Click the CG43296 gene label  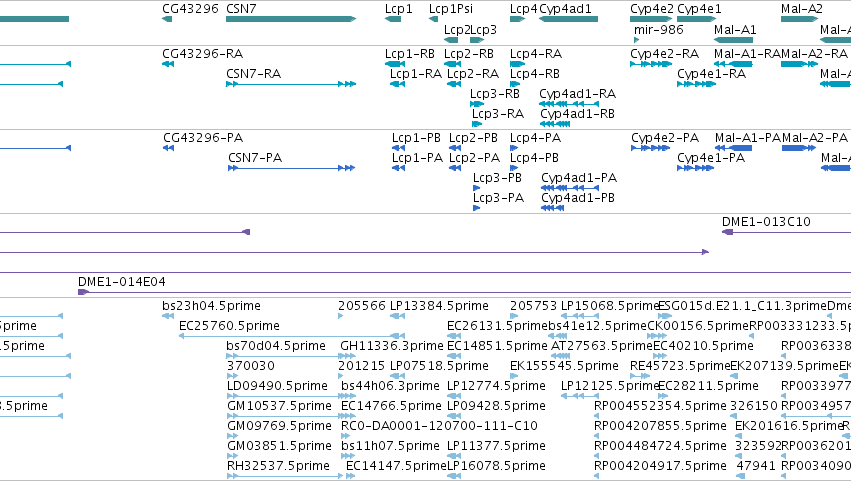tap(190, 9)
